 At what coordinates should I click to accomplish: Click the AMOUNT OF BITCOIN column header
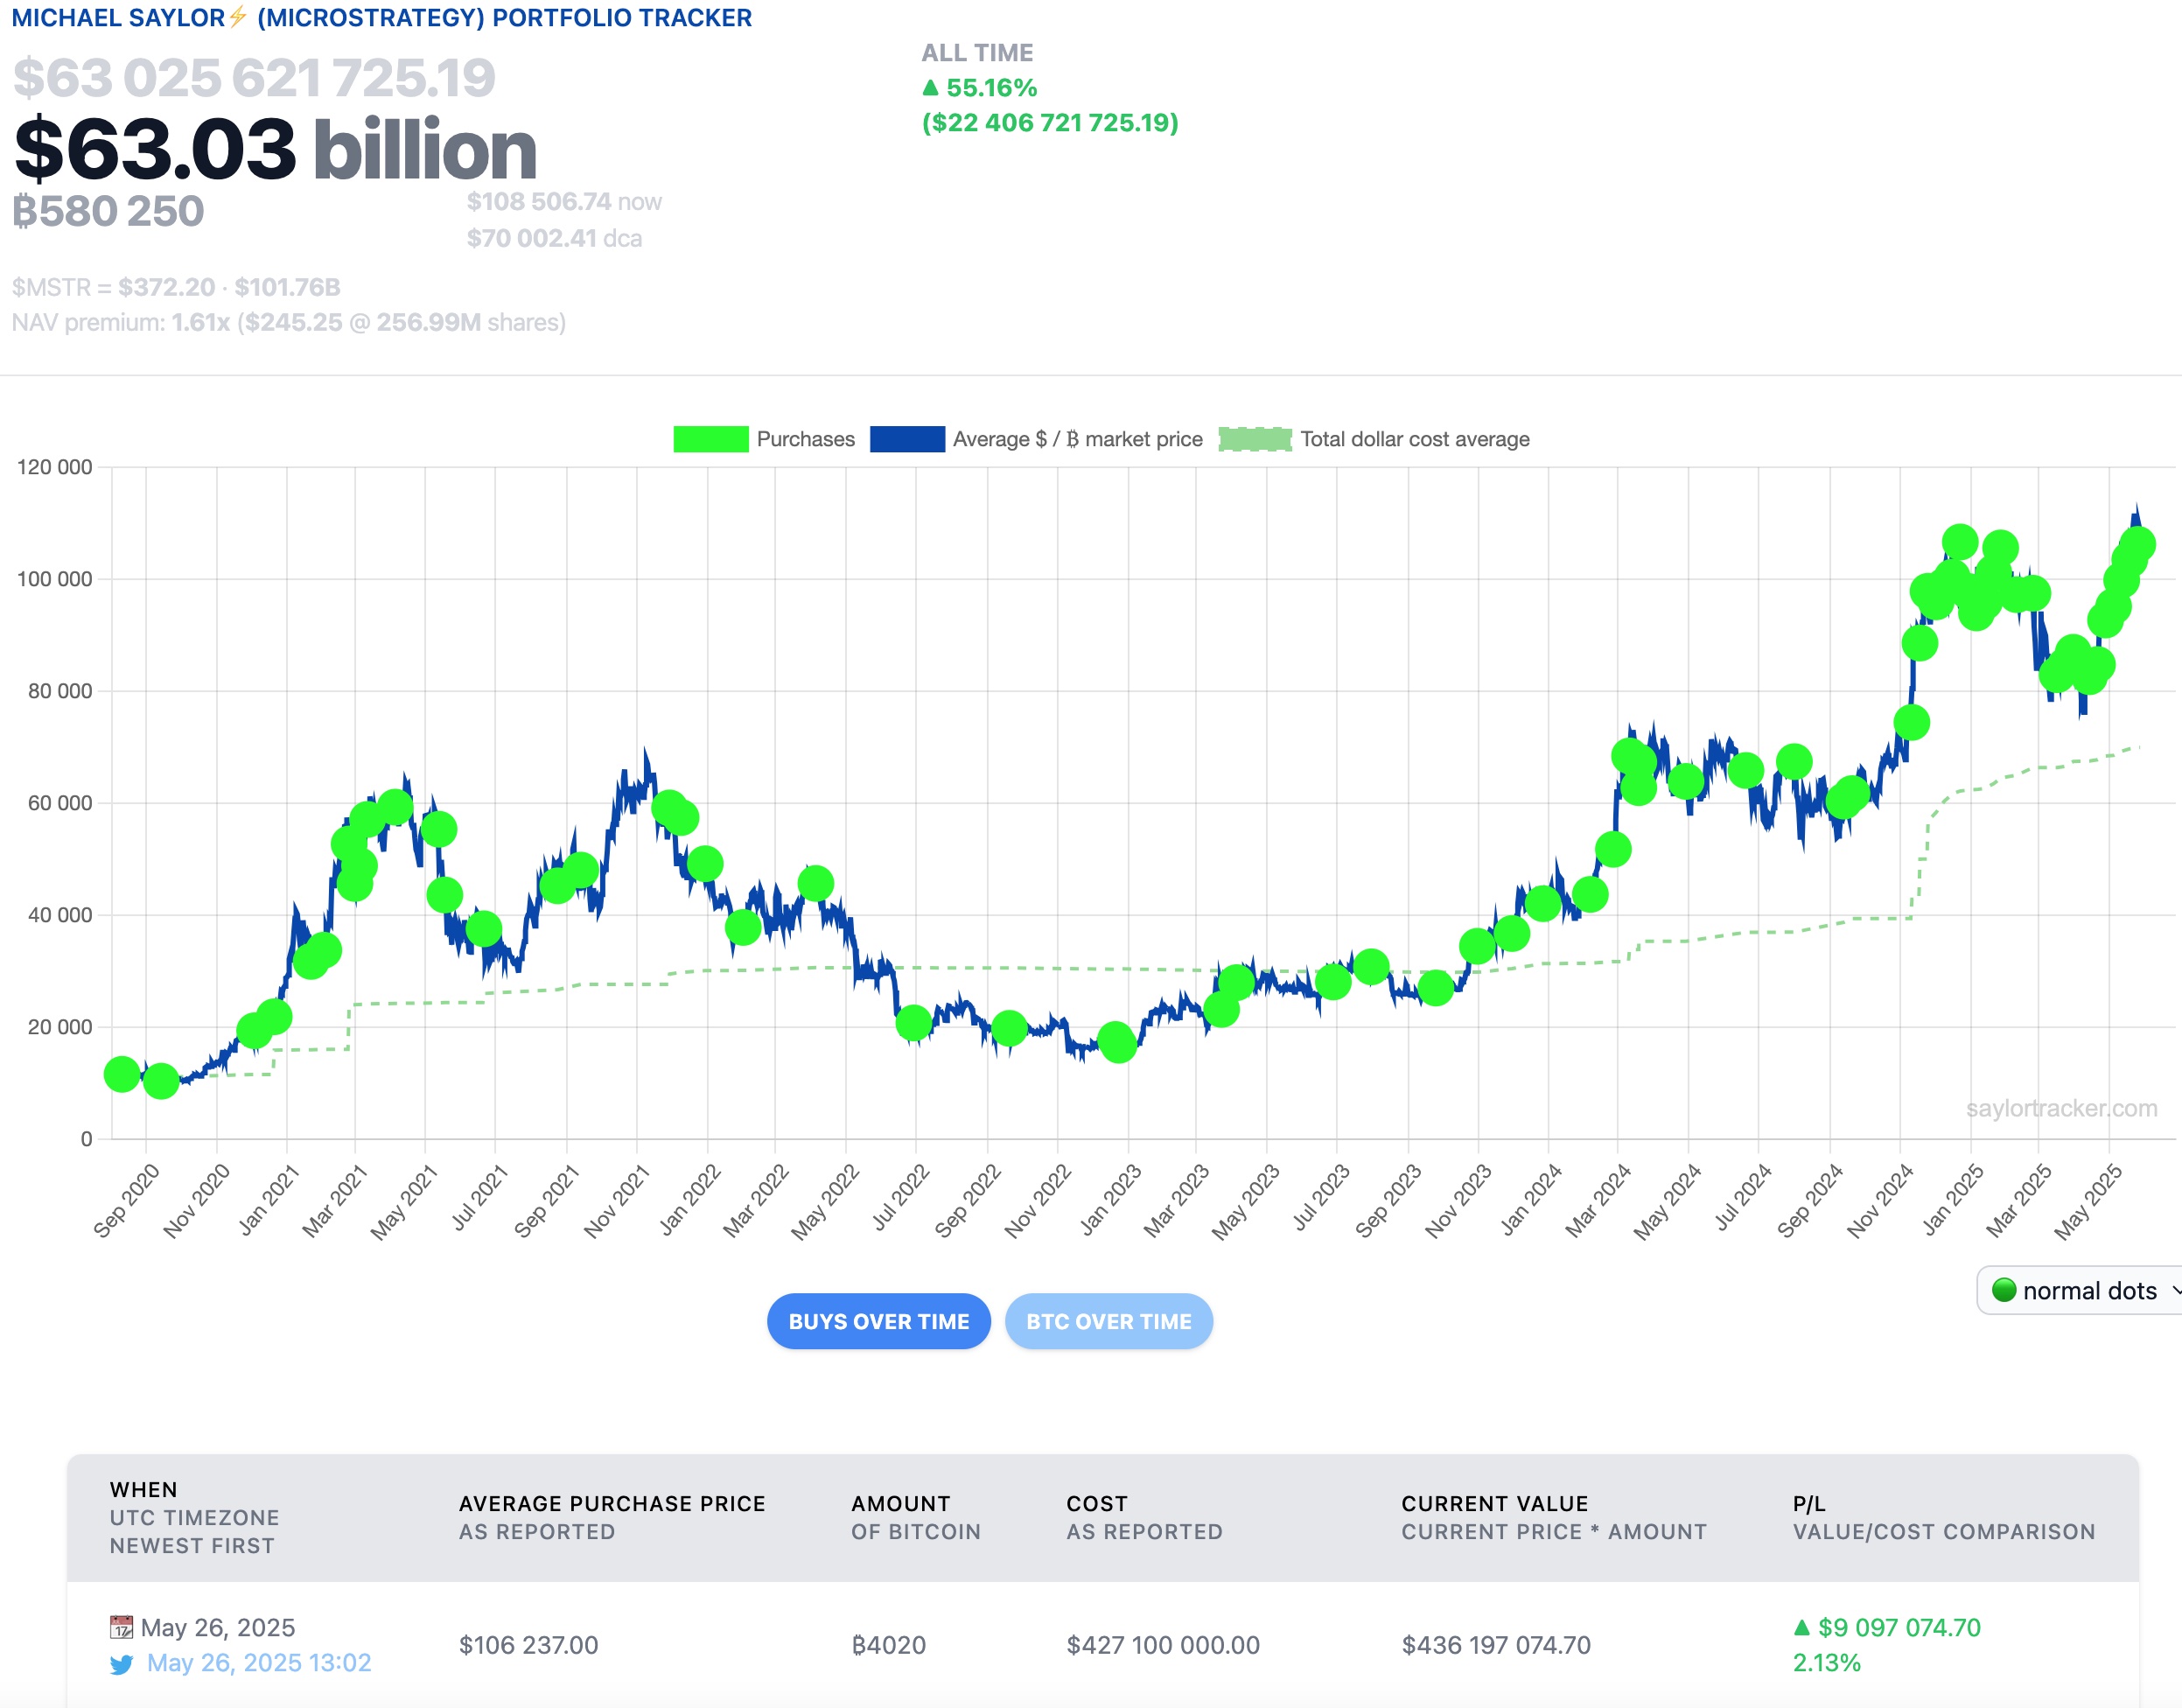coord(916,1517)
